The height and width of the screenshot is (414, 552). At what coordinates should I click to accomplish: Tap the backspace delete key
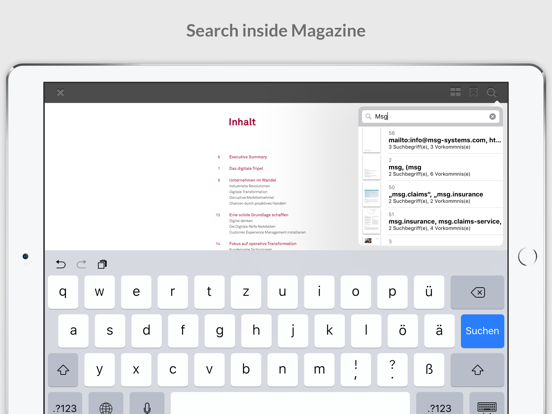pyautogui.click(x=477, y=292)
